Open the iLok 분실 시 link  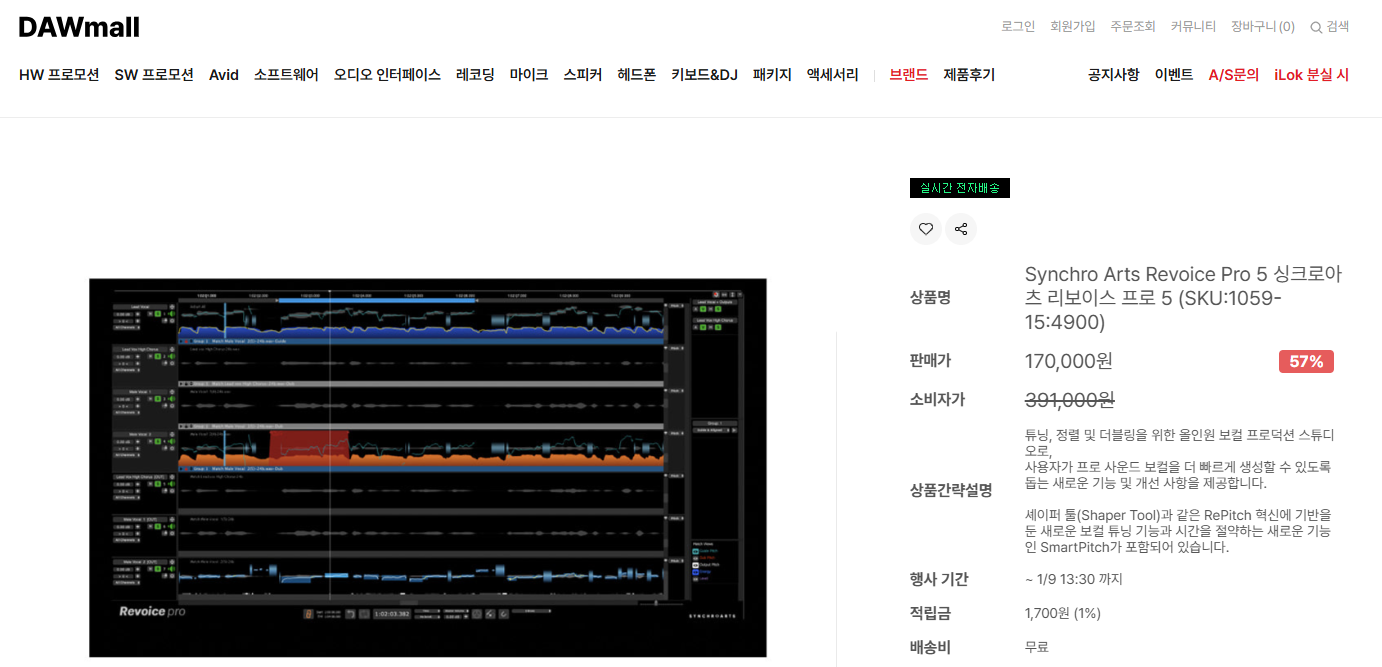click(x=1311, y=75)
